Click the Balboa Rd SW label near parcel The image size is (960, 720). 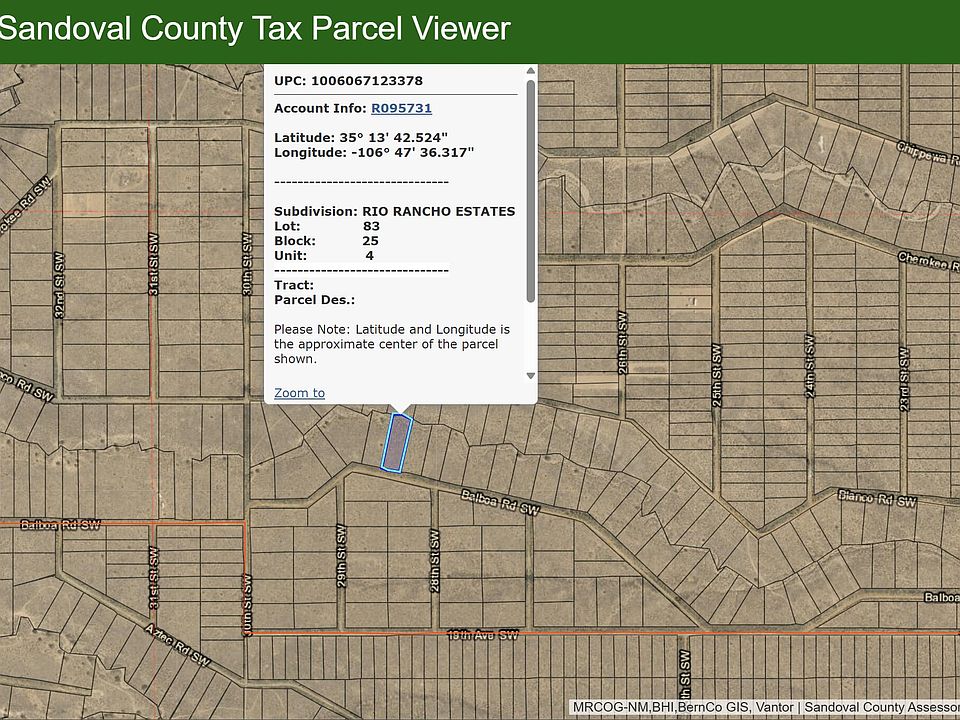tap(500, 503)
